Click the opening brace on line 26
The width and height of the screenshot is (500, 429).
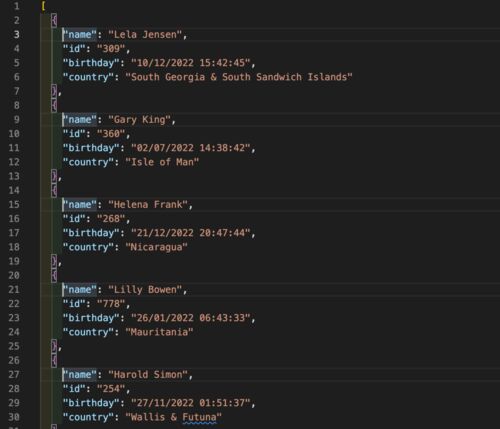(54, 360)
